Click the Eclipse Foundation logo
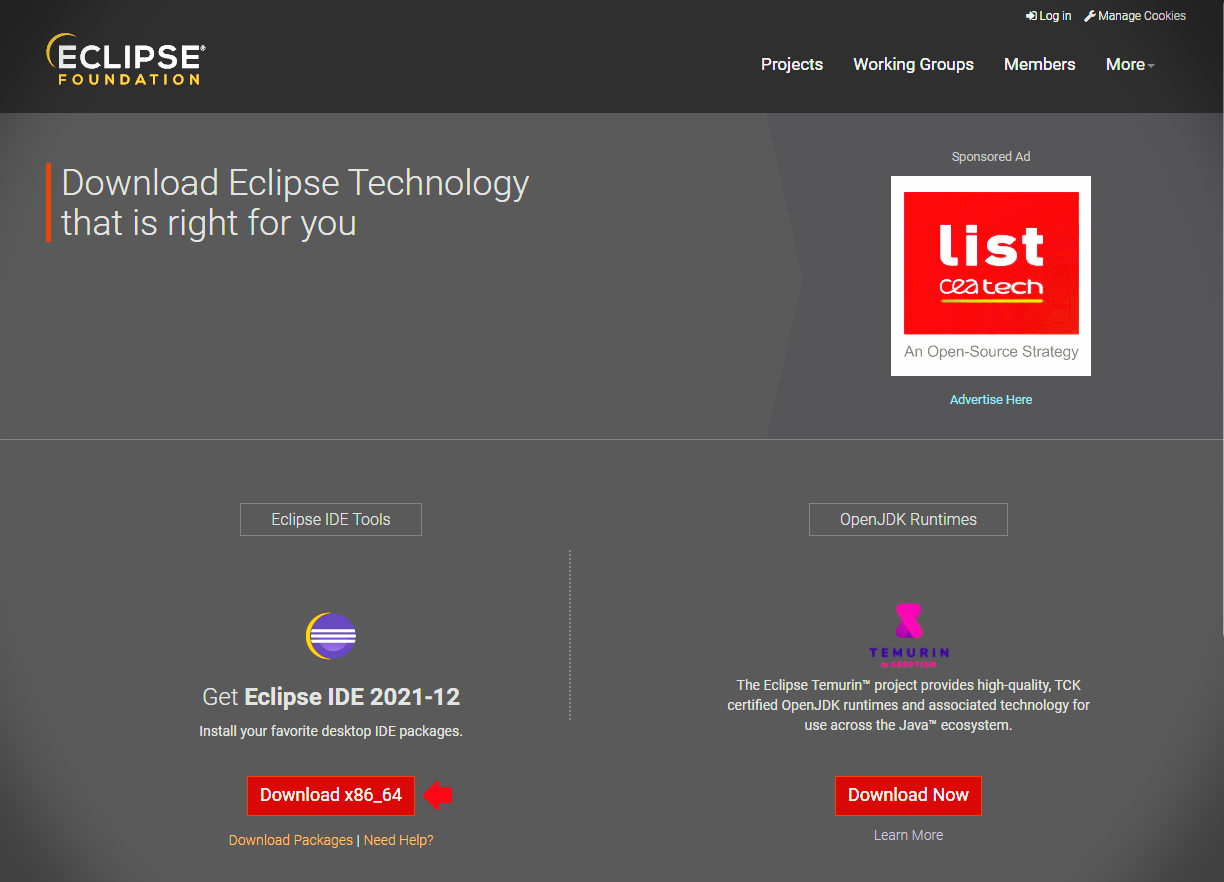 [x=126, y=60]
